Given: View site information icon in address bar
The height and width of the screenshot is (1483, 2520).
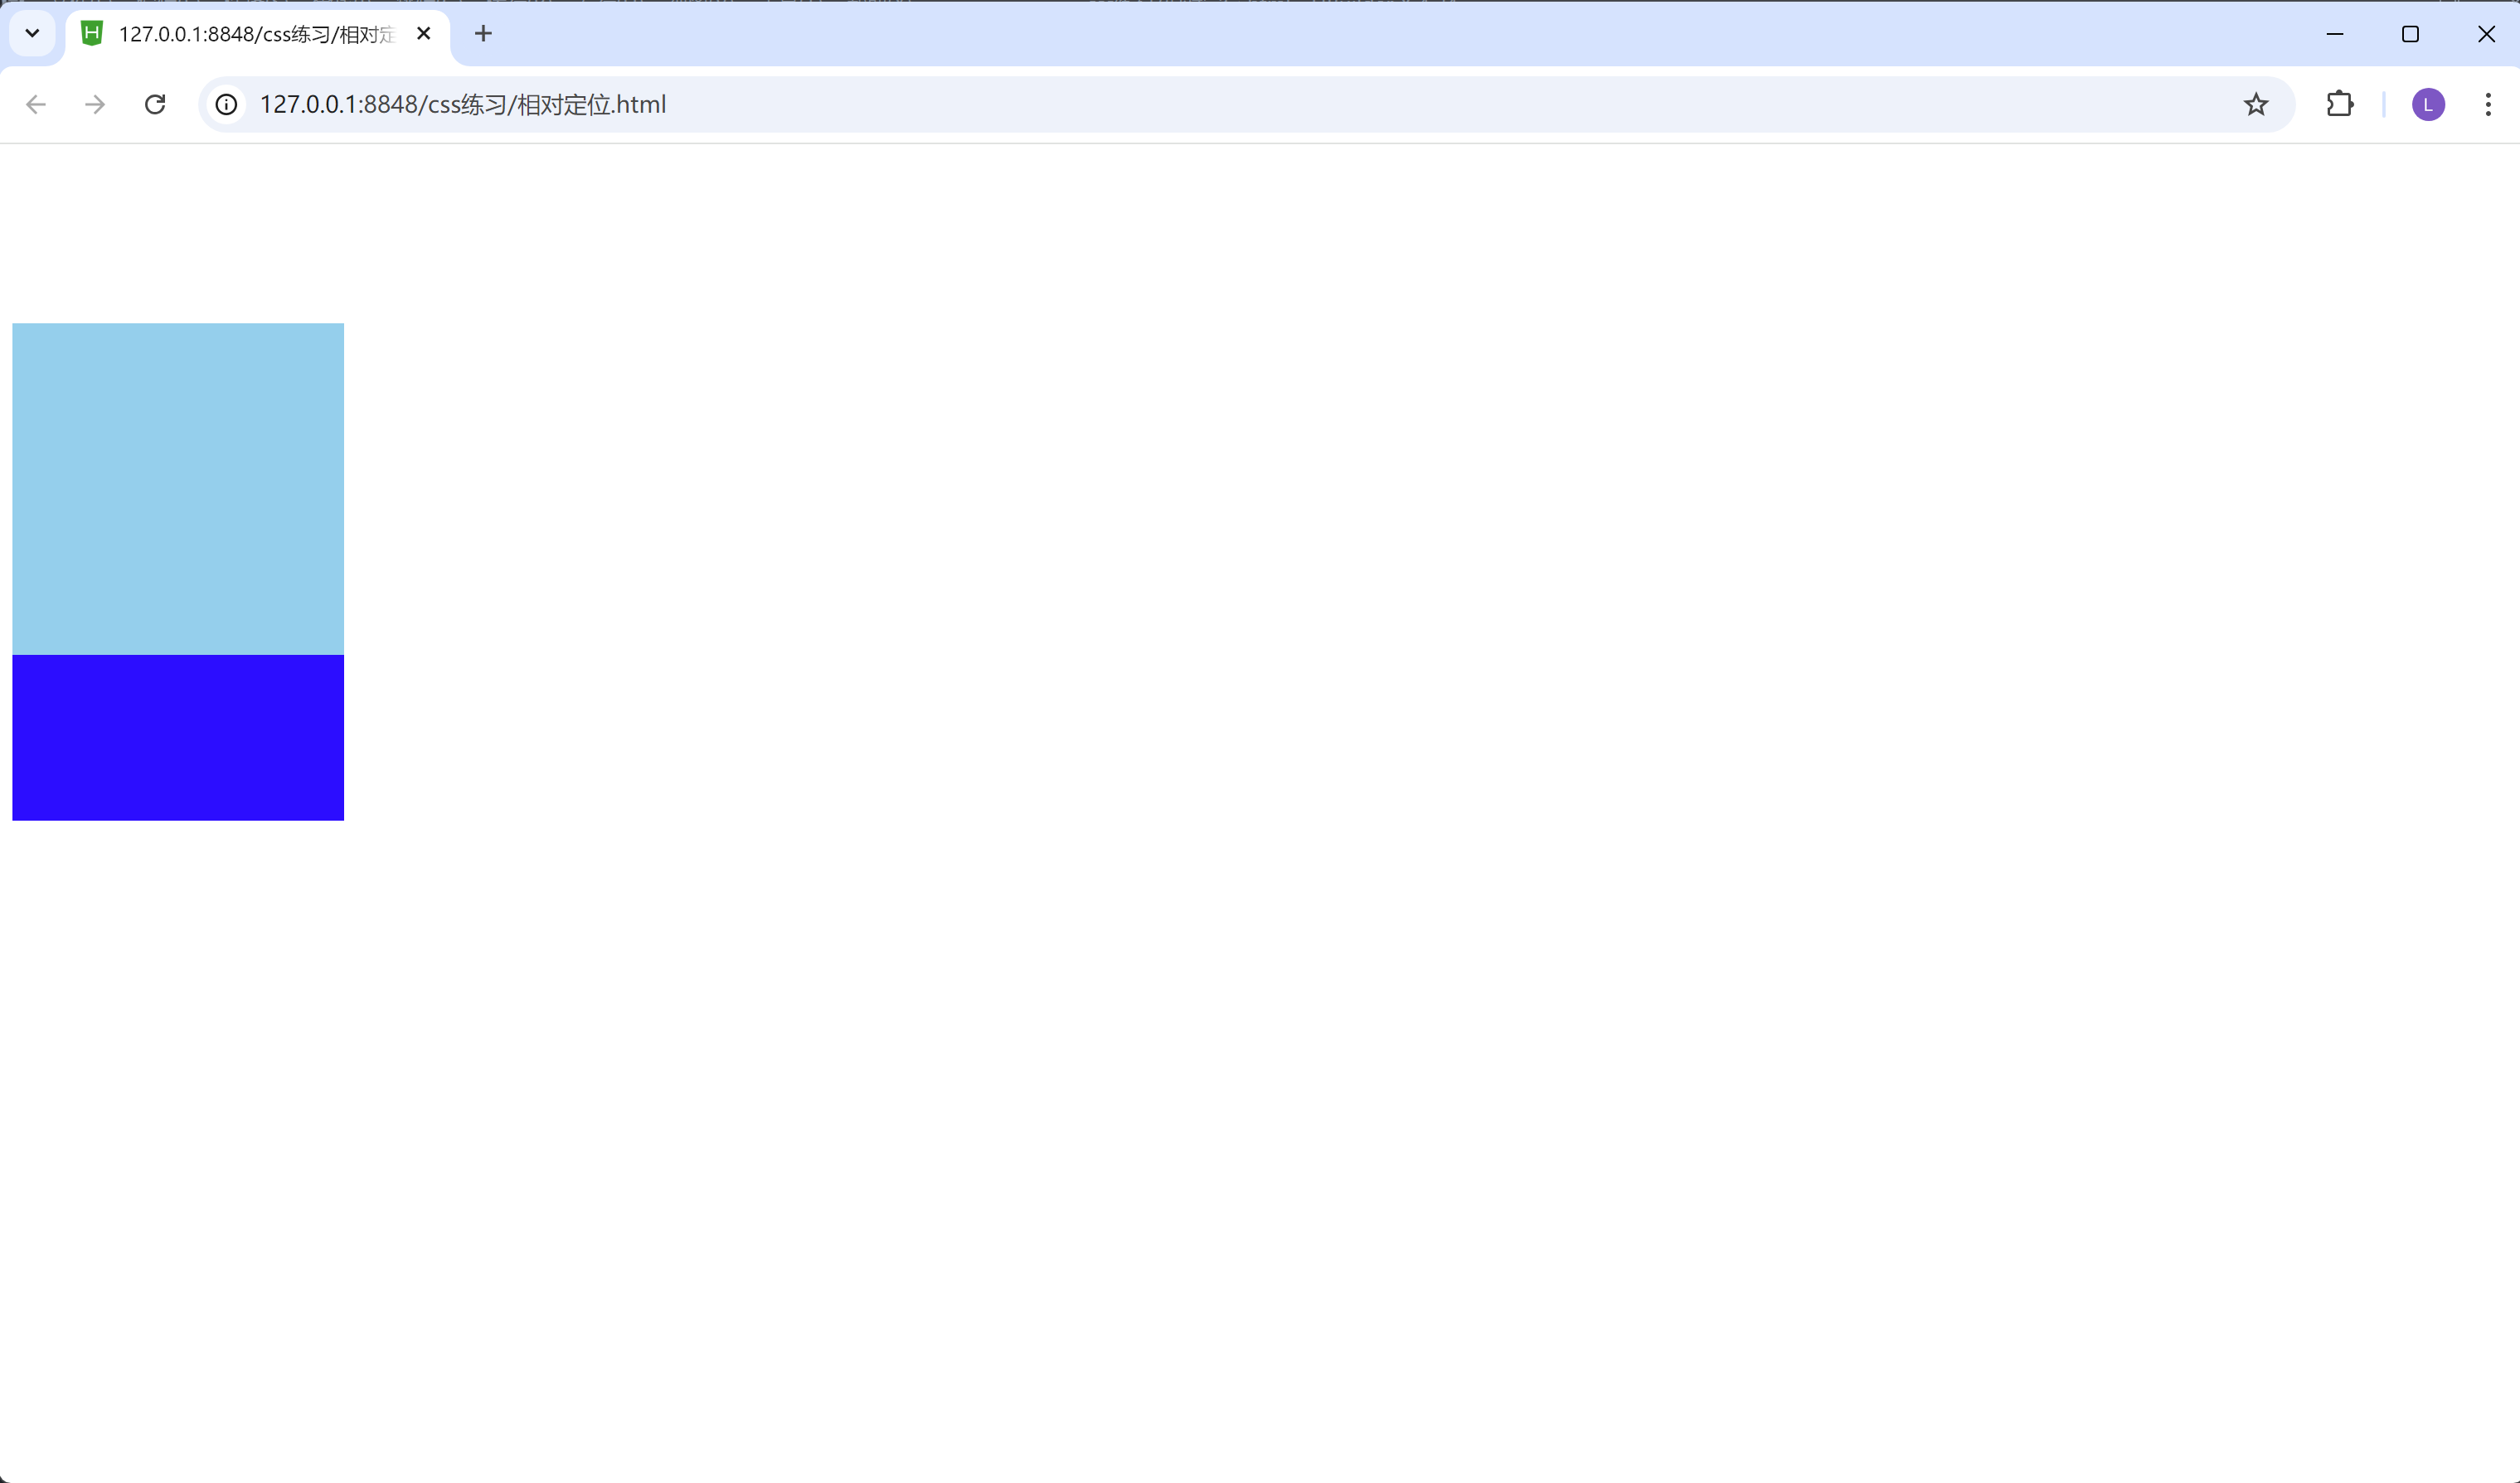Looking at the screenshot, I should [x=227, y=104].
